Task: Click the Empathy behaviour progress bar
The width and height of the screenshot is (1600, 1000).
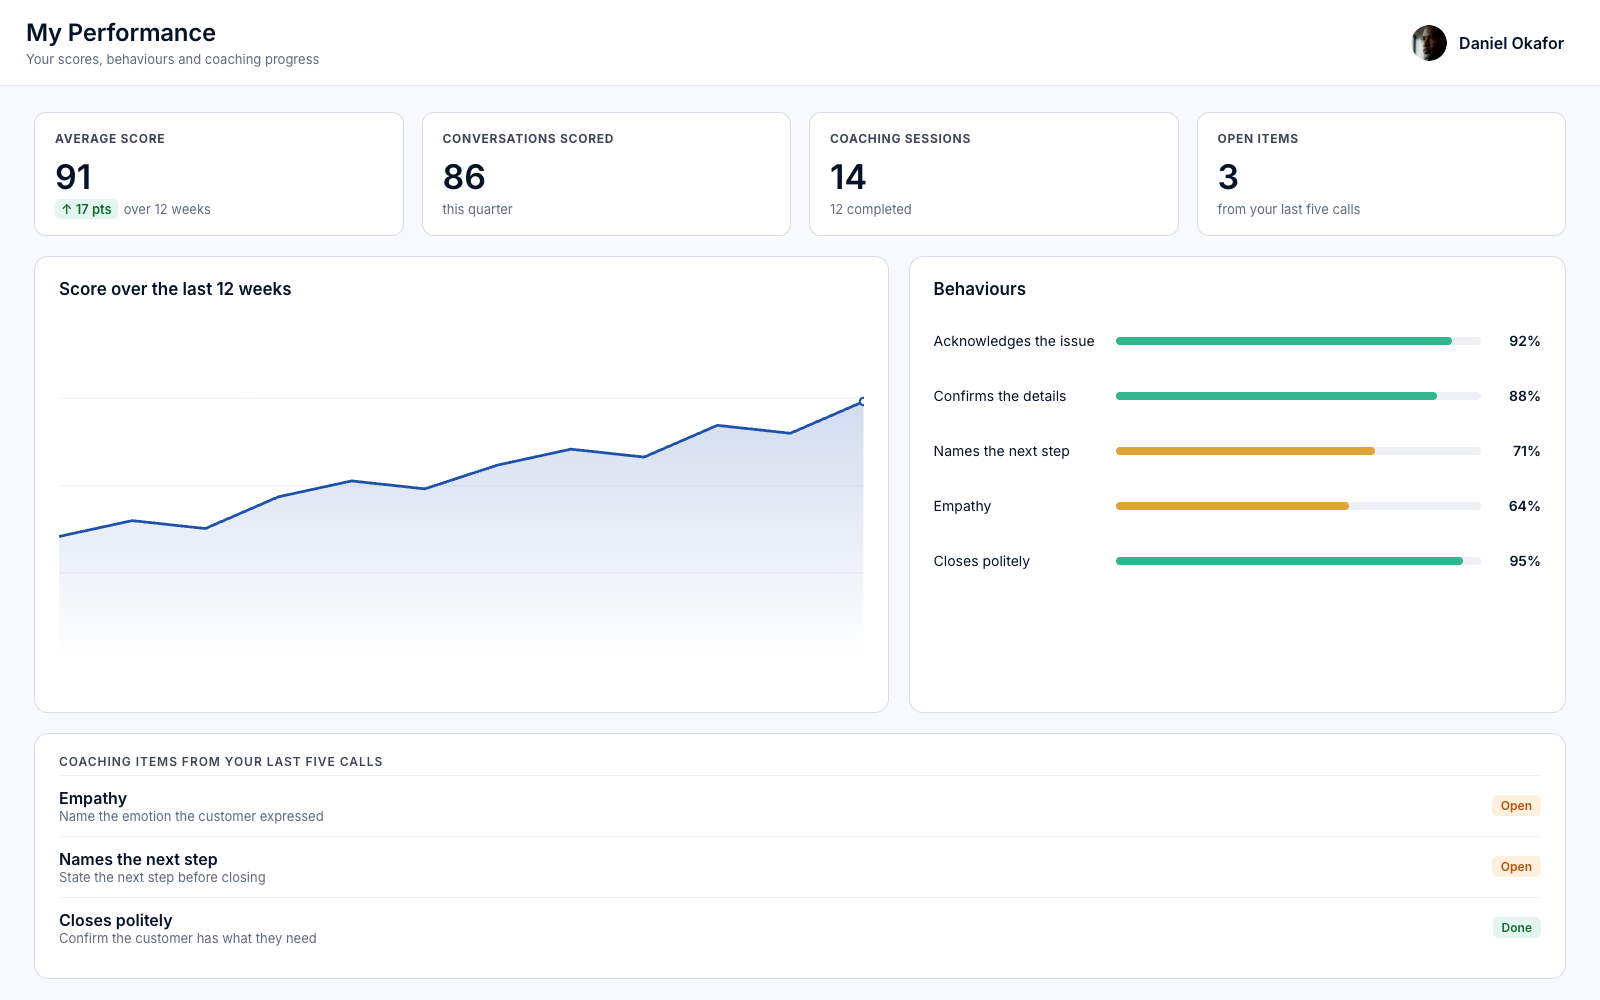Action: 1298,506
